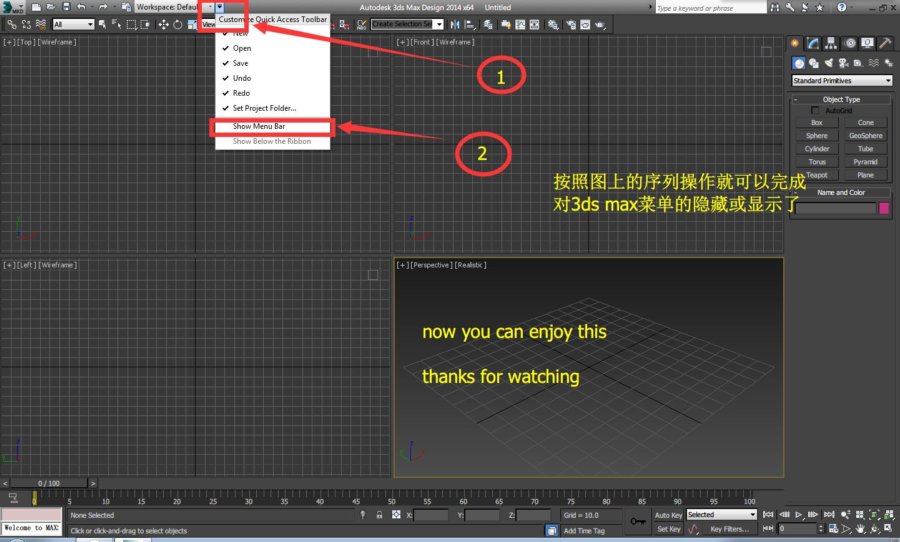Screen dimensions: 900x542
Task: Open the selection filter All dropdown
Action: (x=73, y=24)
